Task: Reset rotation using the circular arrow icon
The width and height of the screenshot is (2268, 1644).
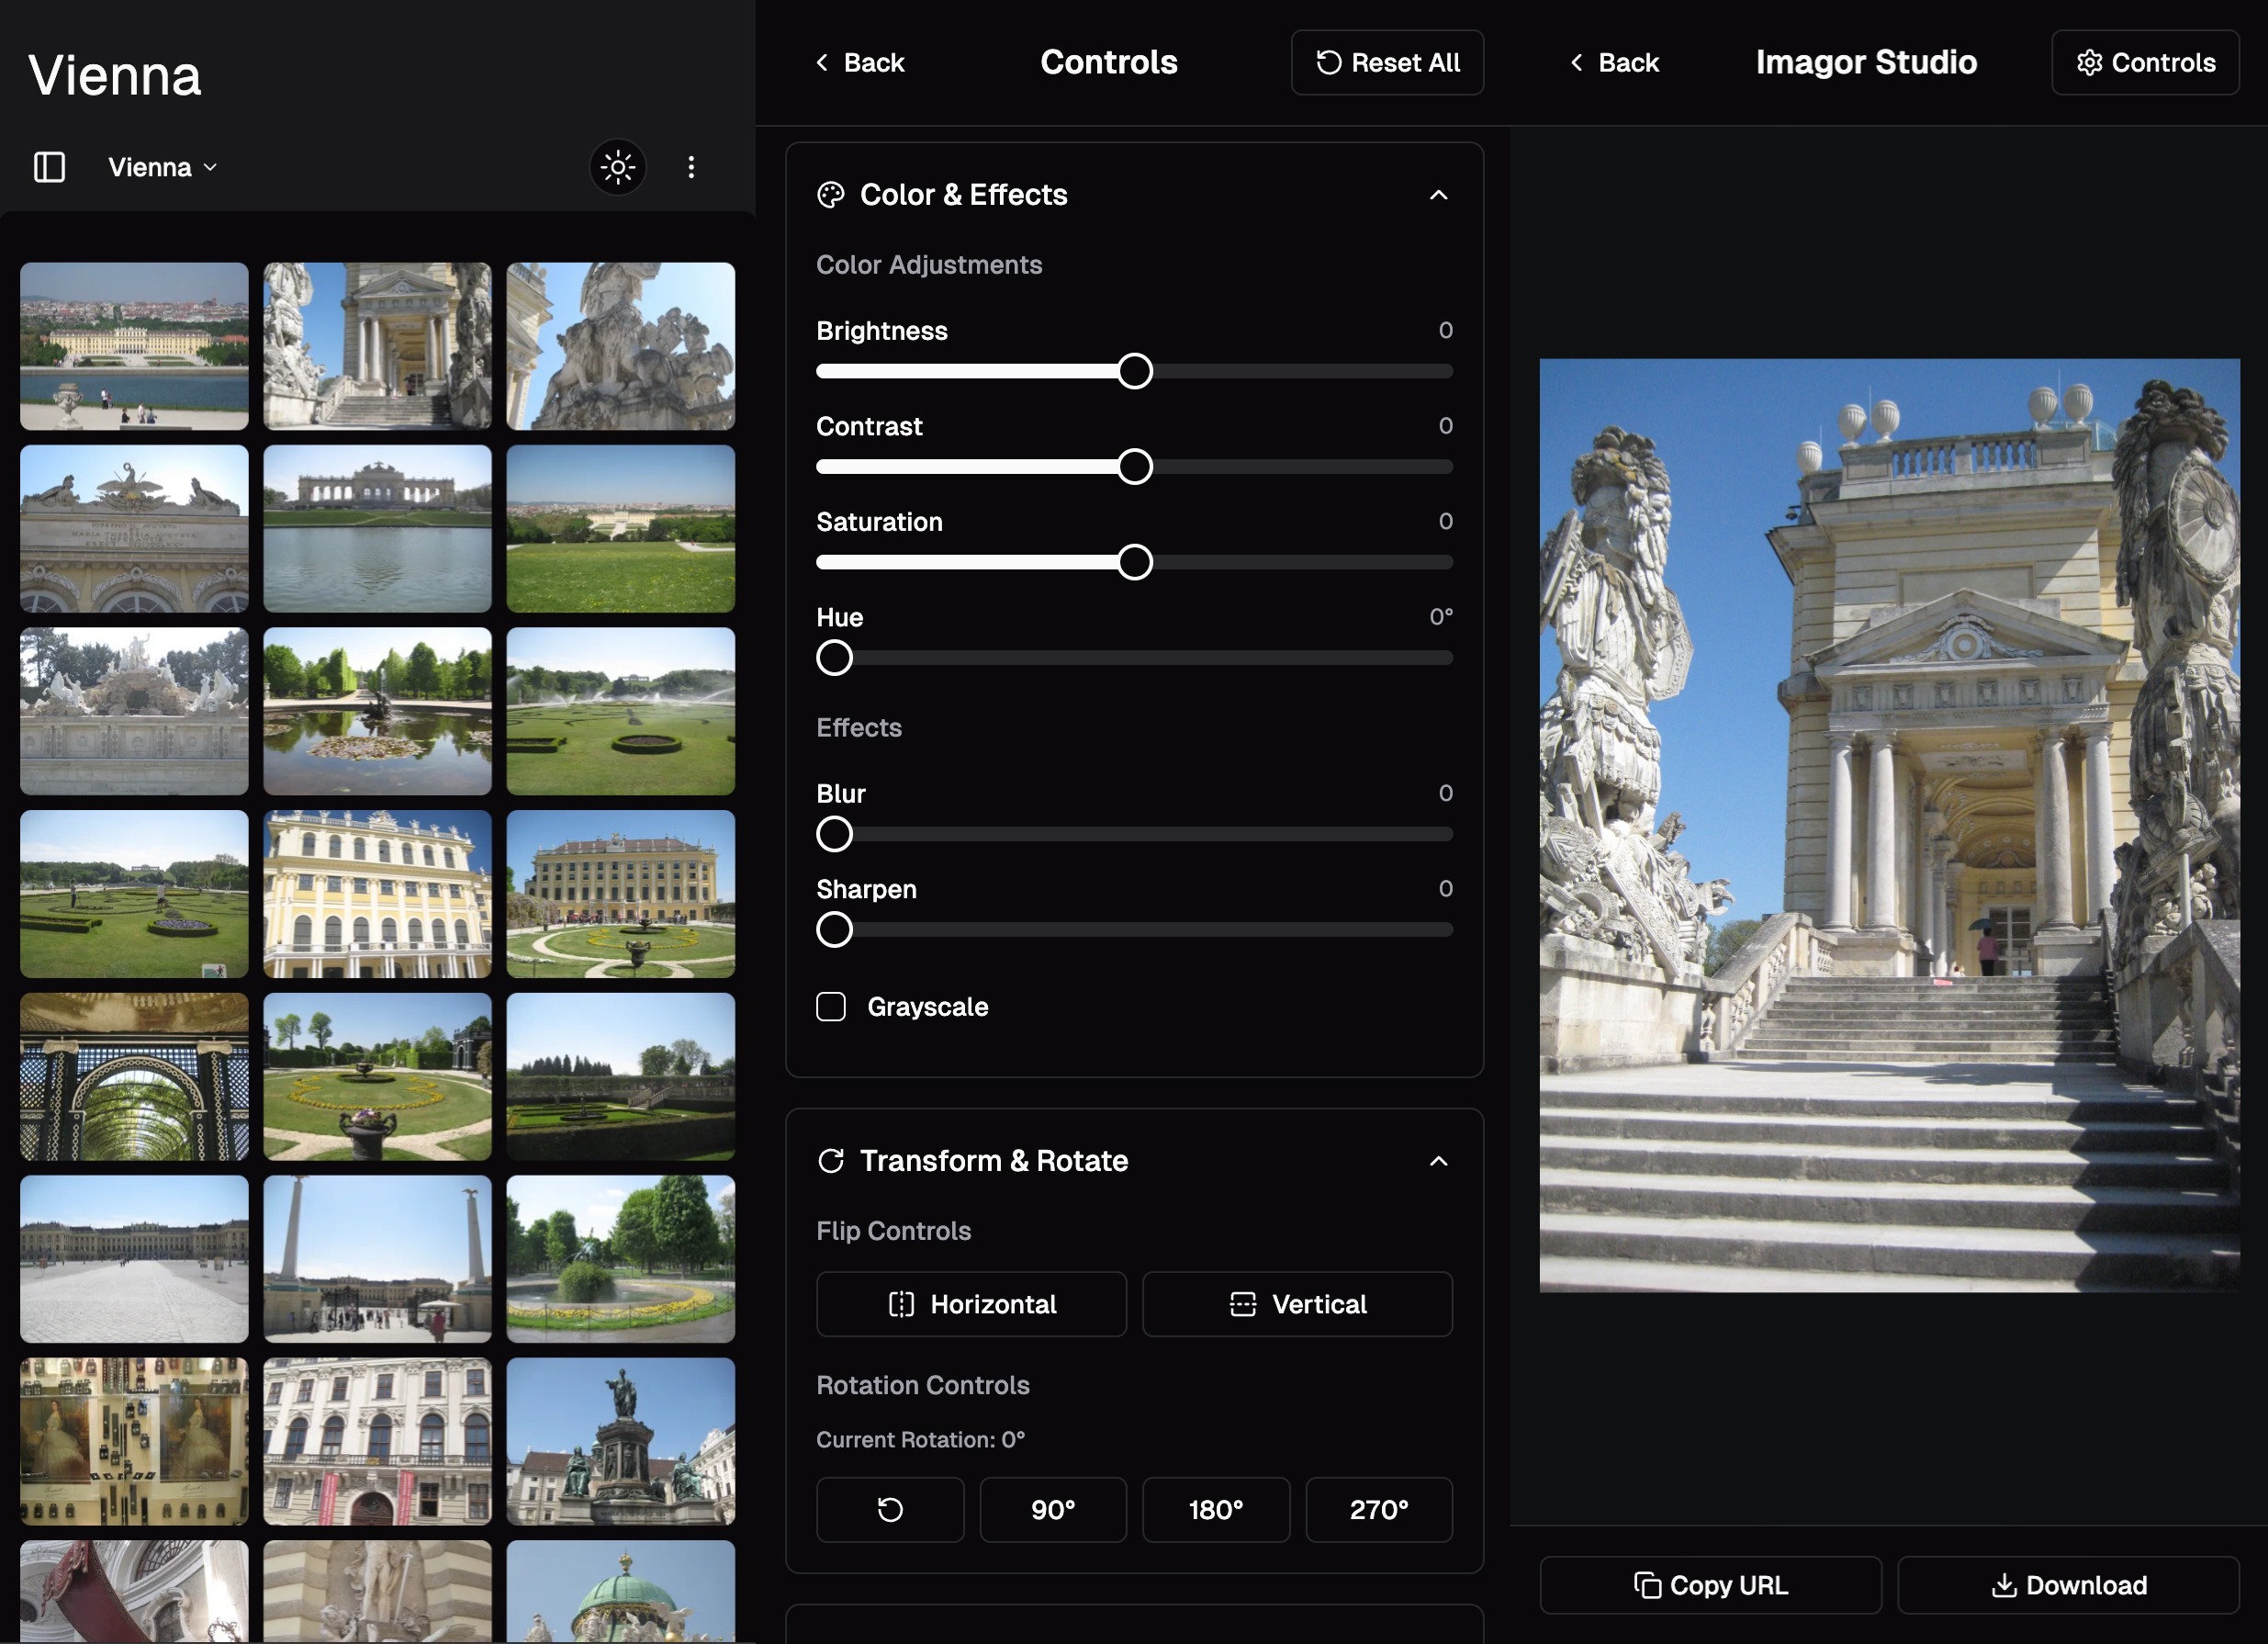Action: pyautogui.click(x=889, y=1510)
